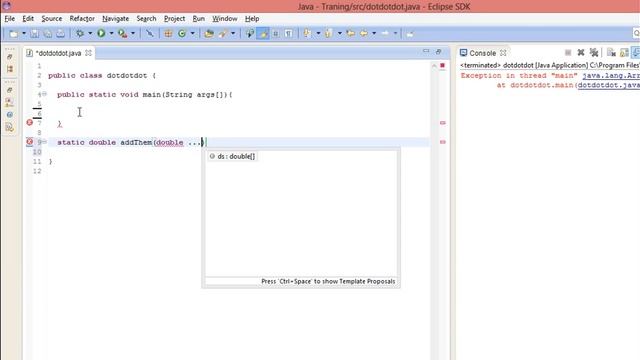Click the dotdotdot.java stack trace link

click(609, 85)
